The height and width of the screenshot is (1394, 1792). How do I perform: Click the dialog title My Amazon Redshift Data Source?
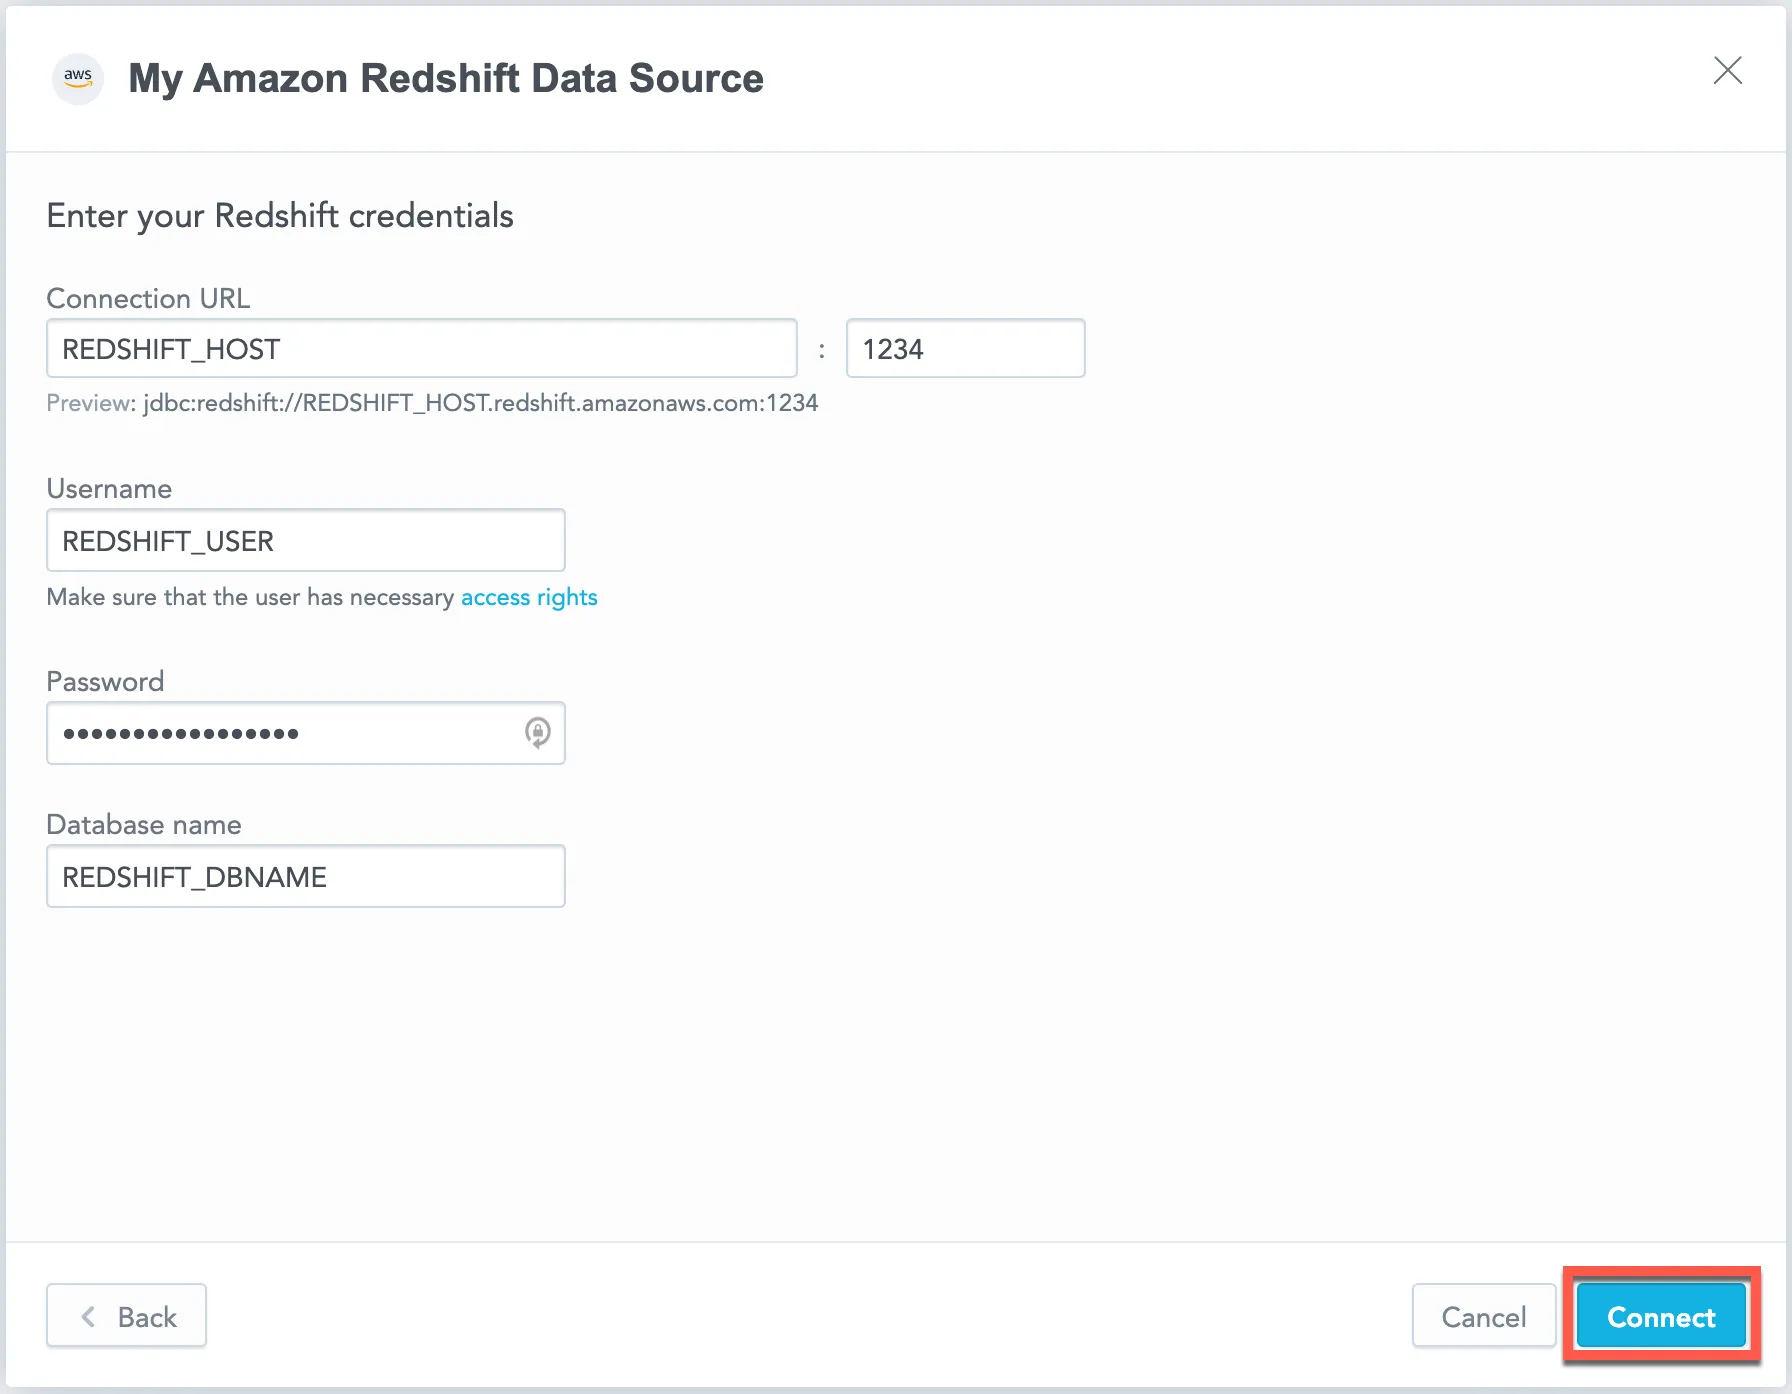tap(446, 78)
